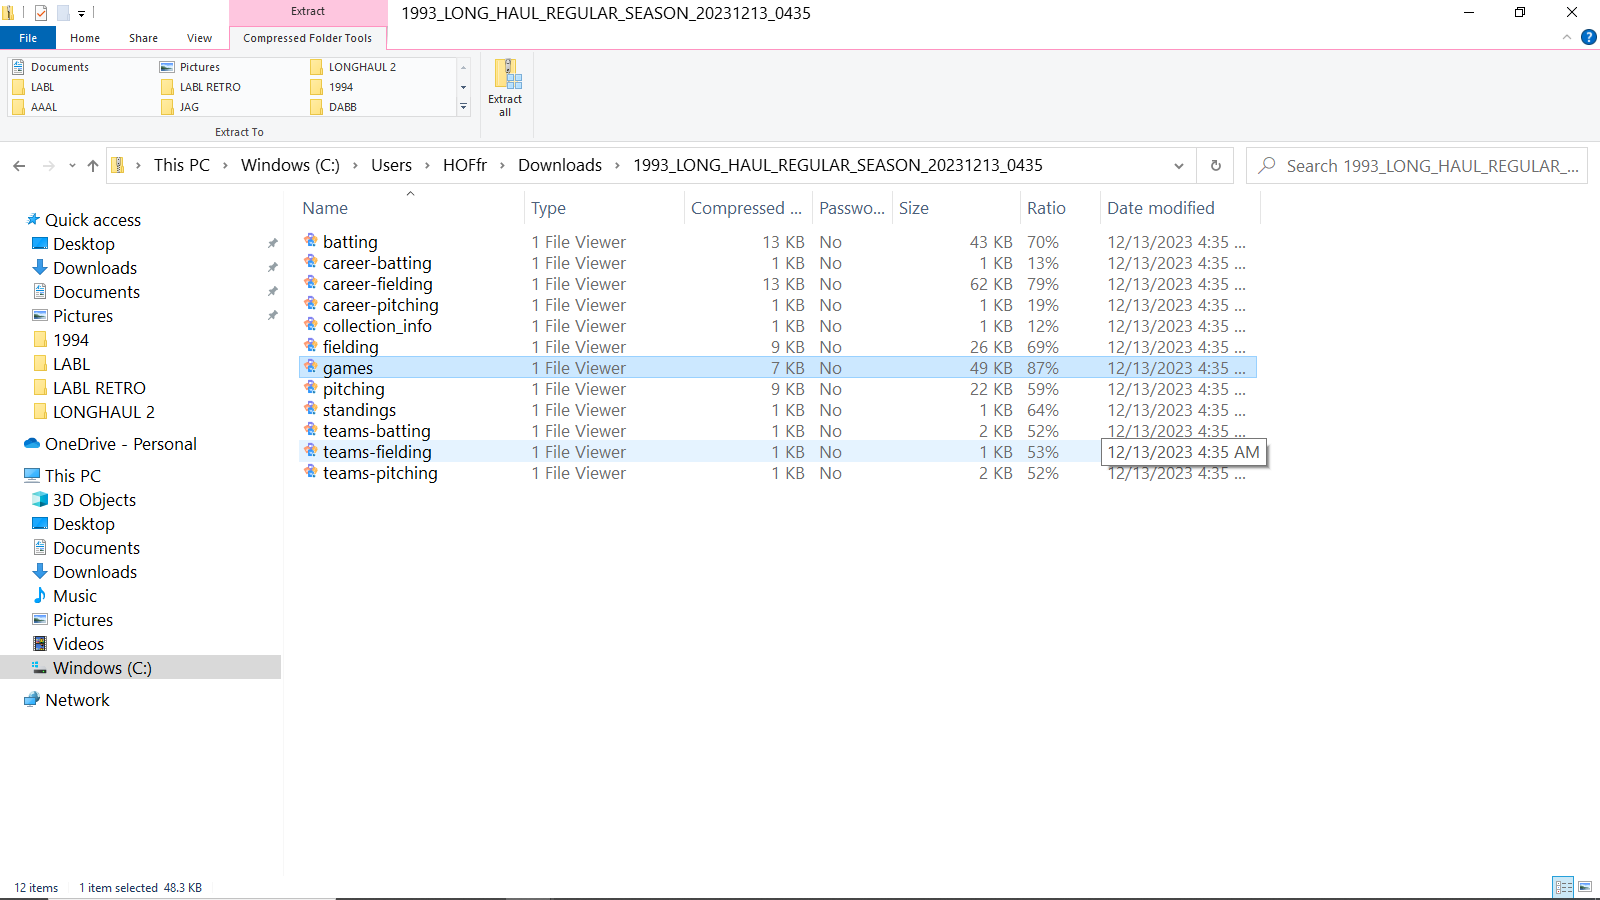Image resolution: width=1600 pixels, height=900 pixels.
Task: Click the Windows (C:) drive icon
Action: click(x=40, y=667)
